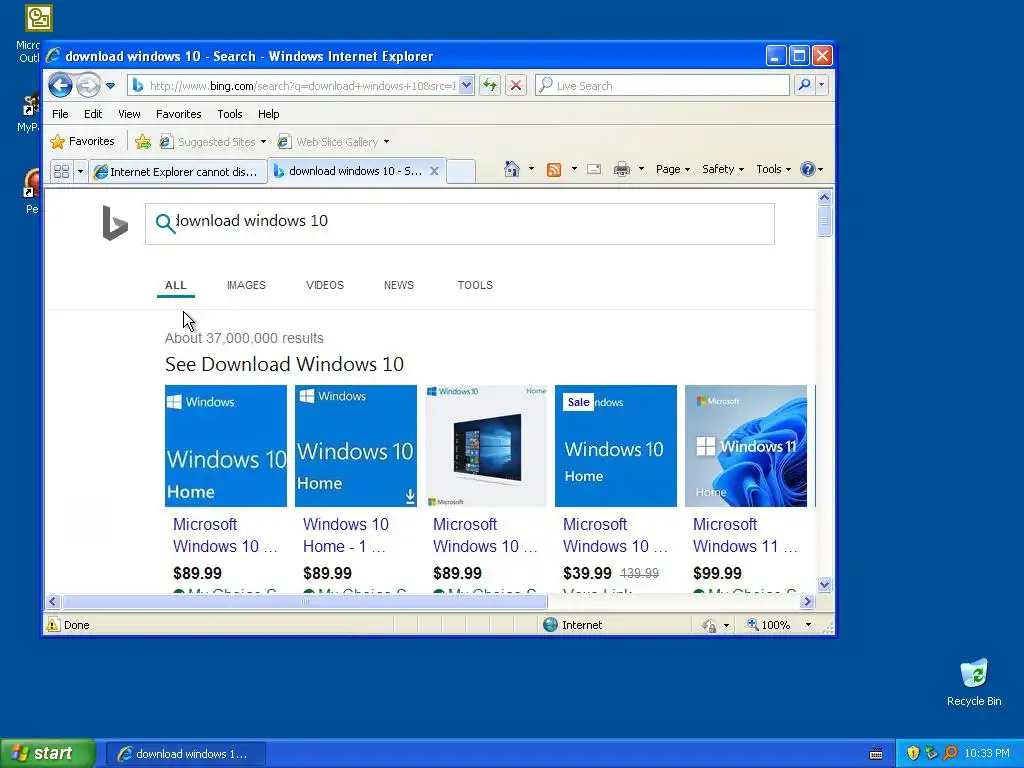Image resolution: width=1024 pixels, height=768 pixels.
Task: Open the Tools command bar menu
Action: (773, 169)
